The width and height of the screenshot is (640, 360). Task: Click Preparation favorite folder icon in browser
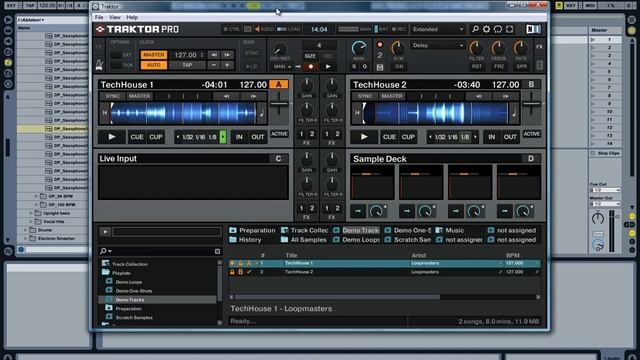tap(233, 230)
